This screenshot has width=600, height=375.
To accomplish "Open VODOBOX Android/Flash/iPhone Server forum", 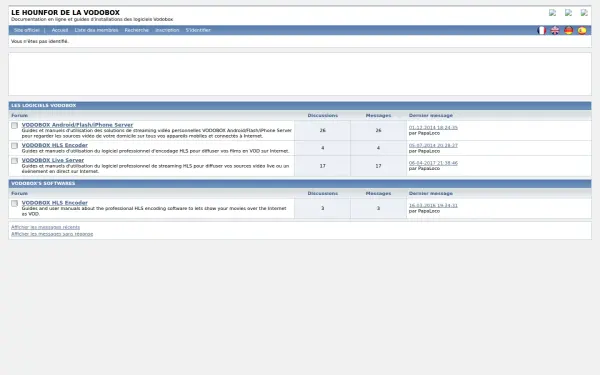I will [77, 125].
